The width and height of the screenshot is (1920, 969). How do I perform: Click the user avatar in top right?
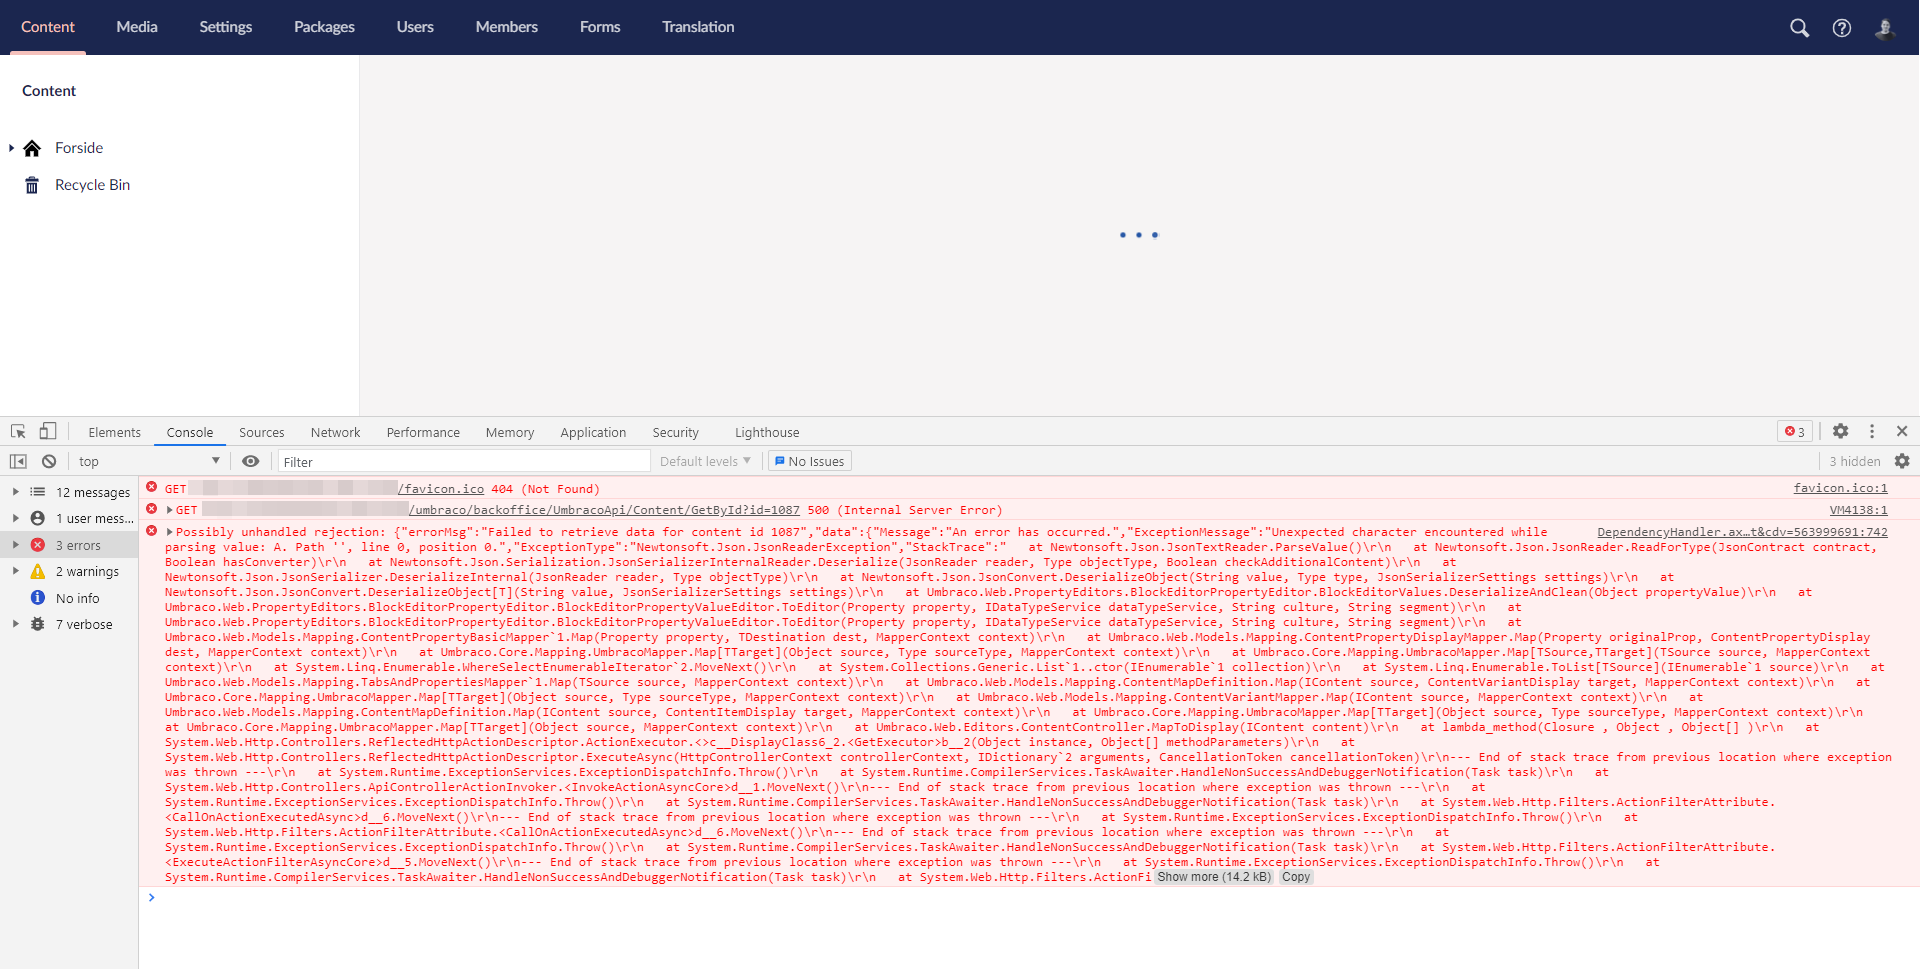1886,29
